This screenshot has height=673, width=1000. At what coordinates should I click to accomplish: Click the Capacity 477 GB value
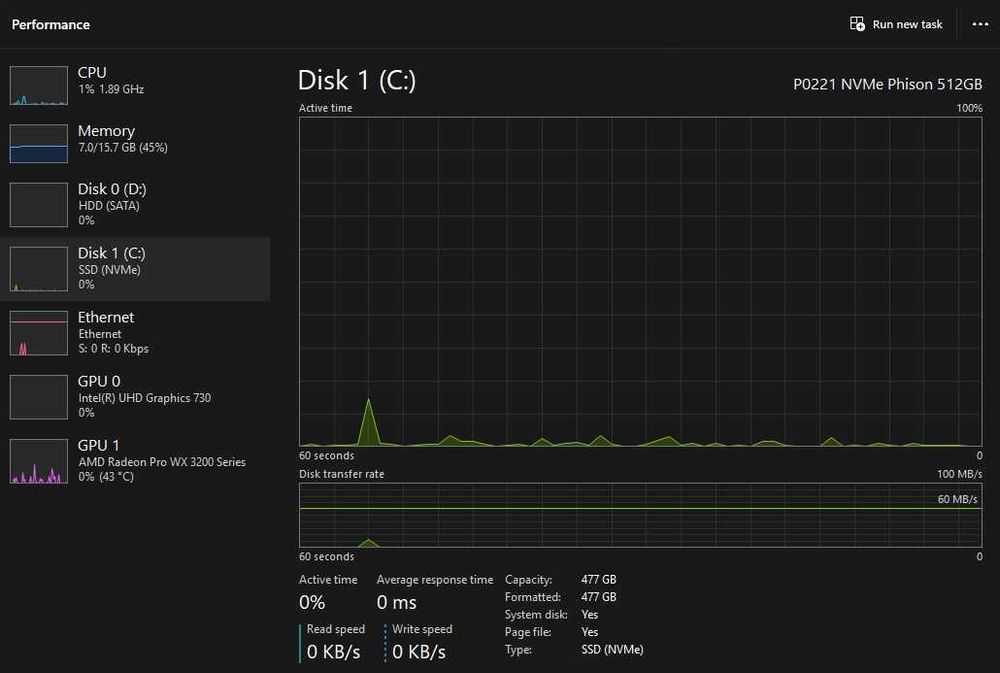pos(598,579)
